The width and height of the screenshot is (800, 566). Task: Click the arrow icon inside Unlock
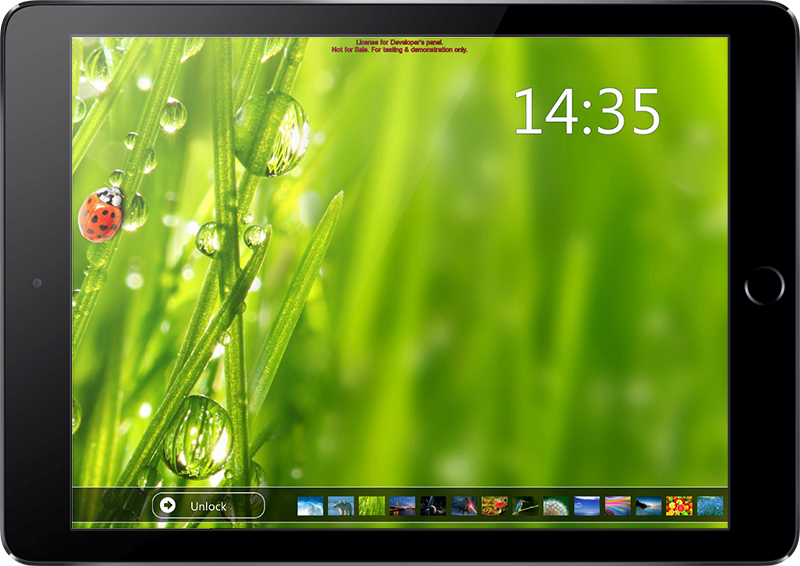(x=168, y=506)
